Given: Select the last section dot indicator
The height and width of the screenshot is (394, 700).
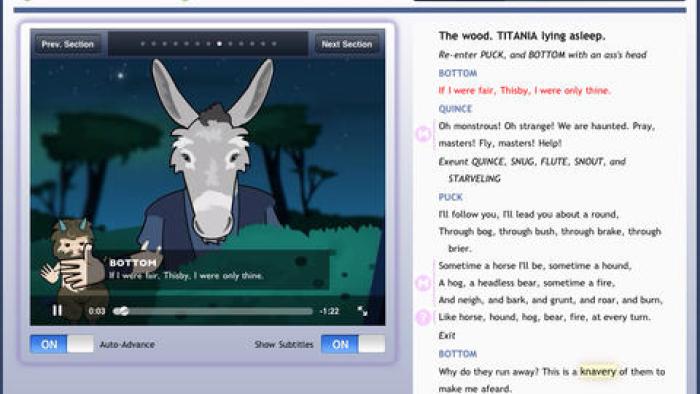Looking at the screenshot, I should [274, 44].
